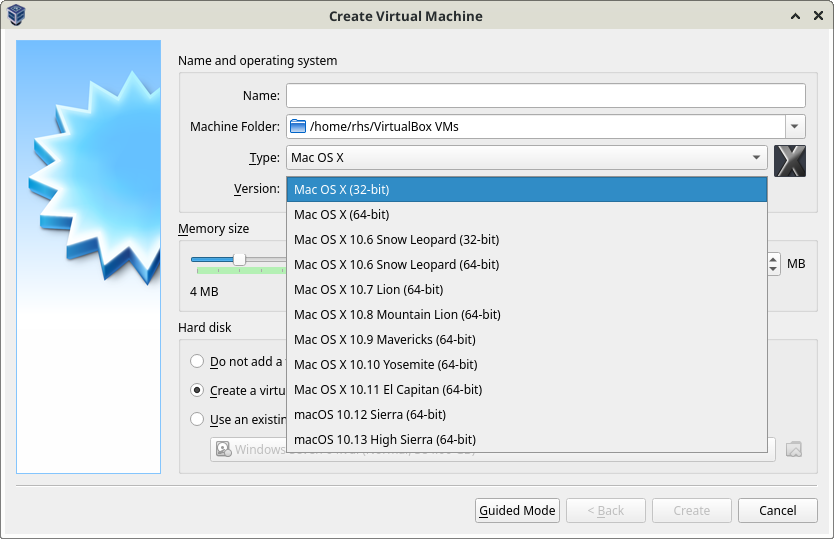Select Mac OS X 10.8 Mountain Lion (64-bit)
The width and height of the screenshot is (834, 539).
527,314
